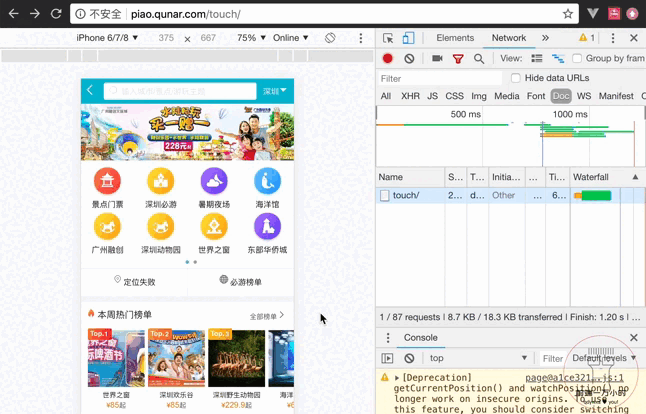Clear the console
This screenshot has height=414, width=646.
409,358
